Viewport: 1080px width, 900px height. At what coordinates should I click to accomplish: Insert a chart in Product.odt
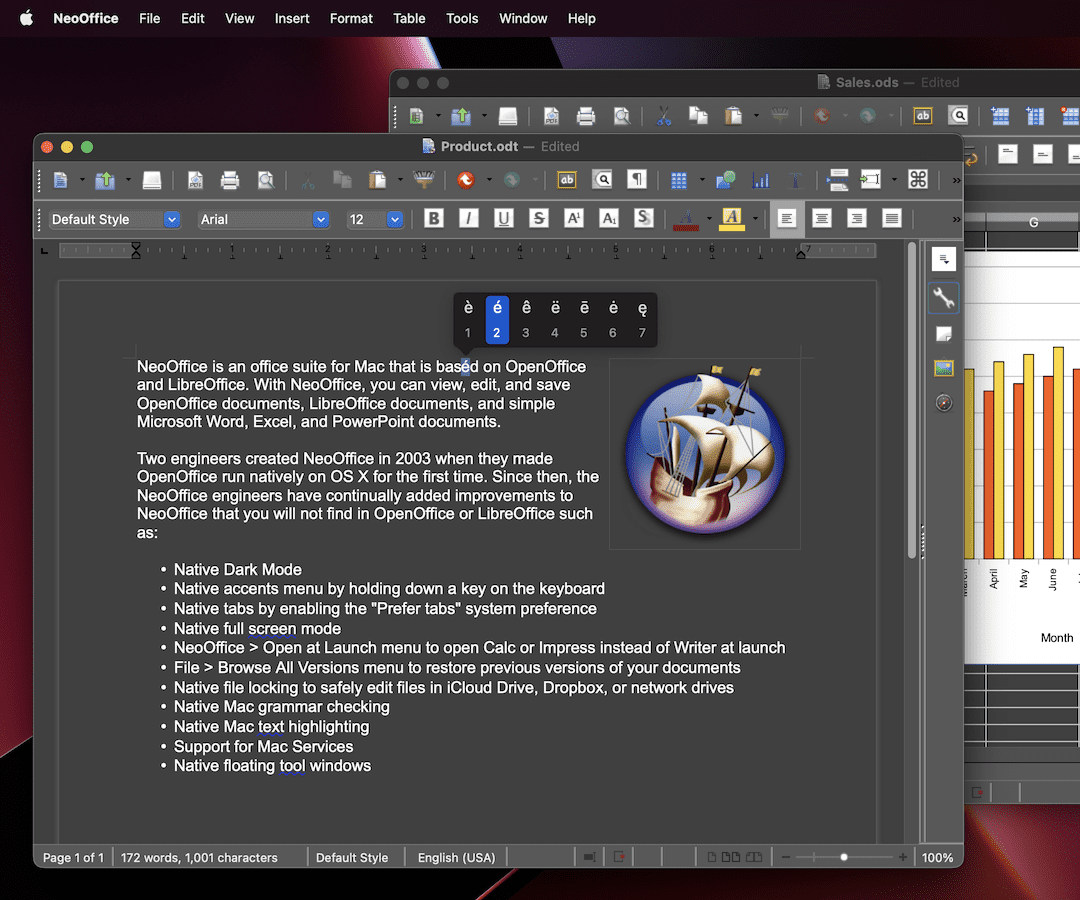tap(761, 180)
